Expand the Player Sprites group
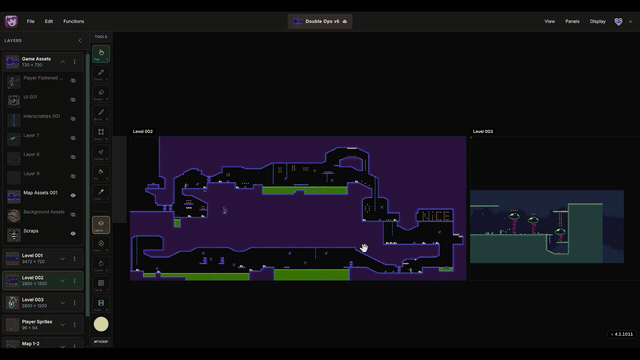The image size is (640, 360). (x=63, y=324)
